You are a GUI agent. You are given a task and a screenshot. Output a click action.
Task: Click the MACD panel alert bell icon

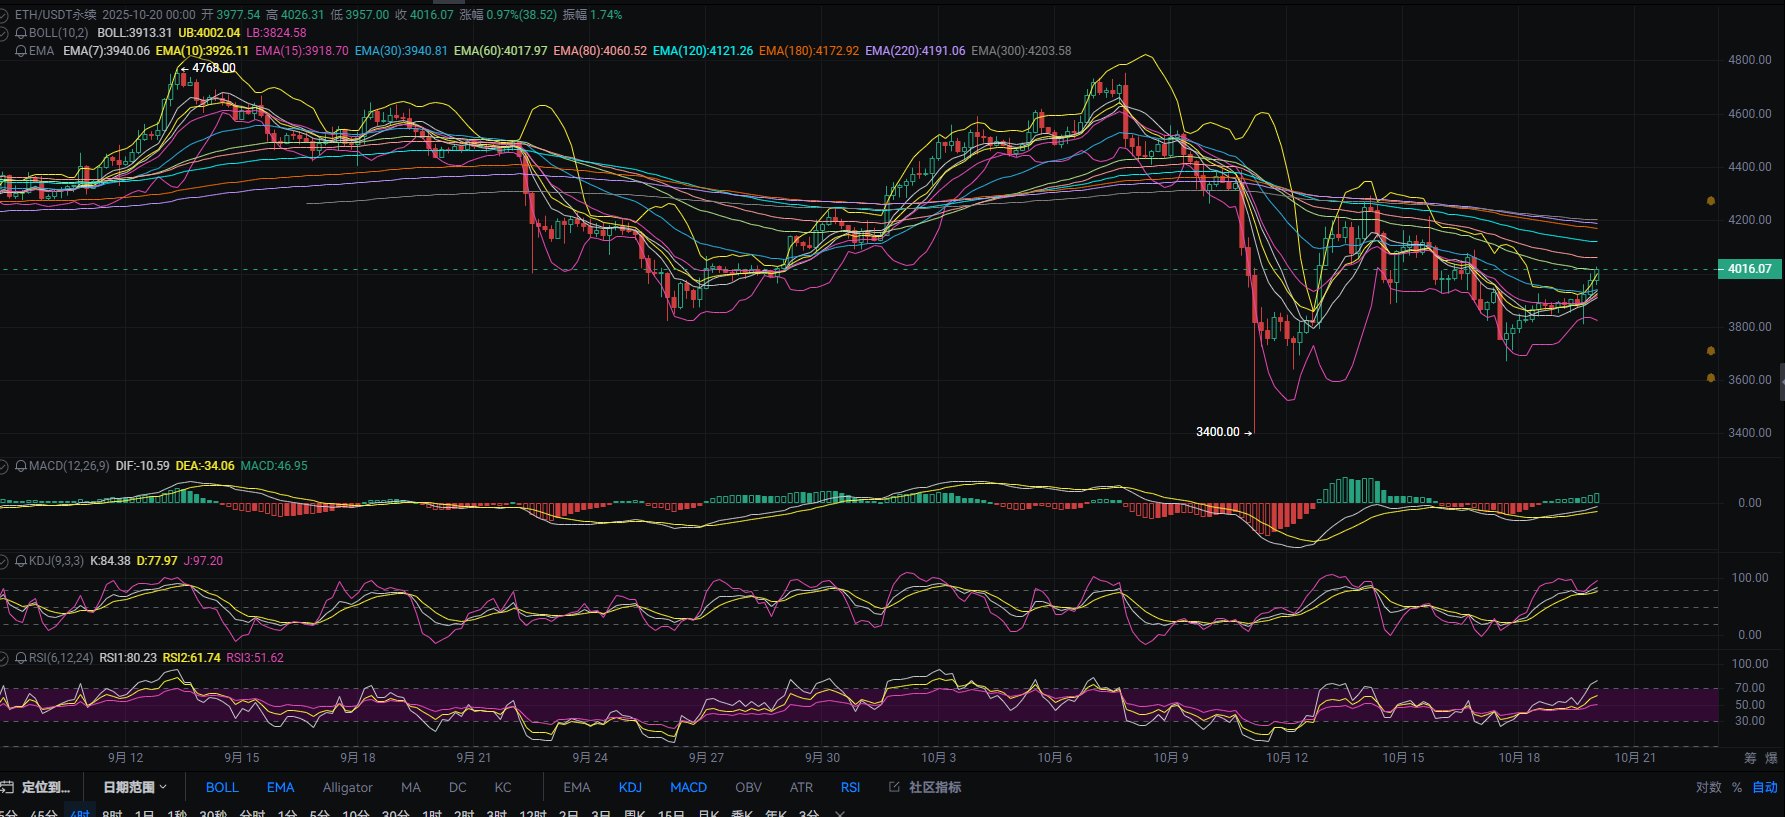(21, 466)
